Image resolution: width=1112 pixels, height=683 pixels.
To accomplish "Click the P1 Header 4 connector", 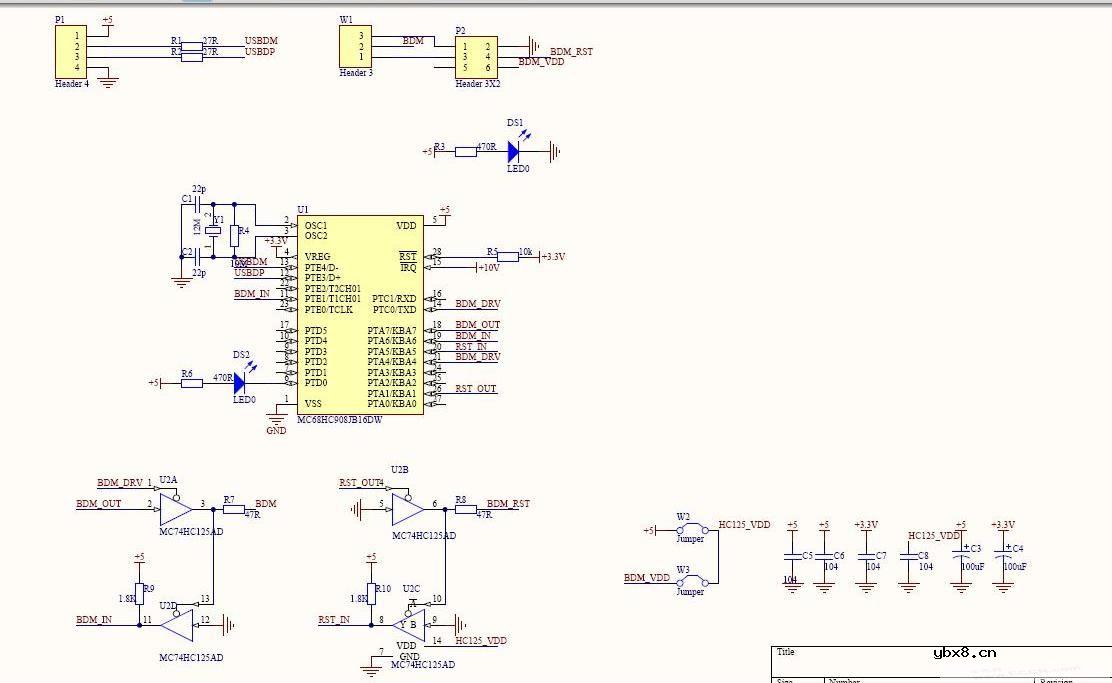I will 72,52.
